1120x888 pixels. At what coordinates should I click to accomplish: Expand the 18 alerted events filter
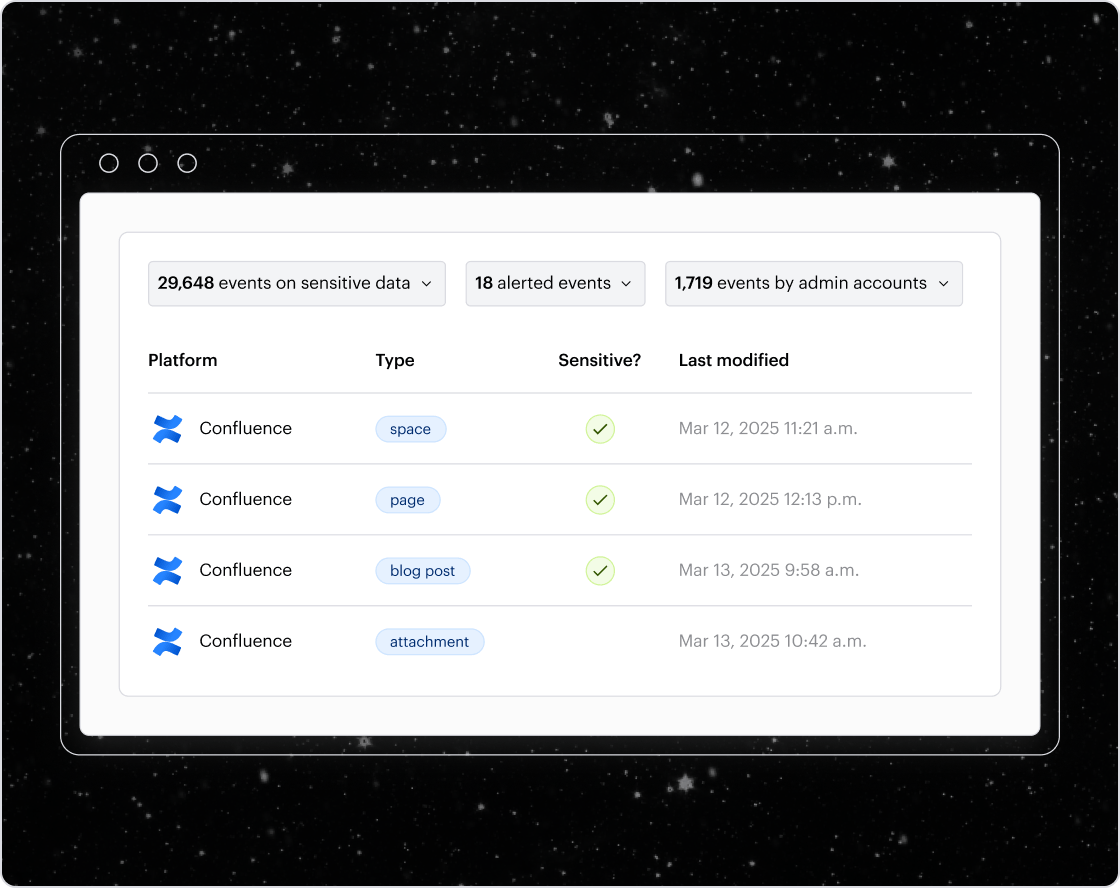(x=555, y=283)
